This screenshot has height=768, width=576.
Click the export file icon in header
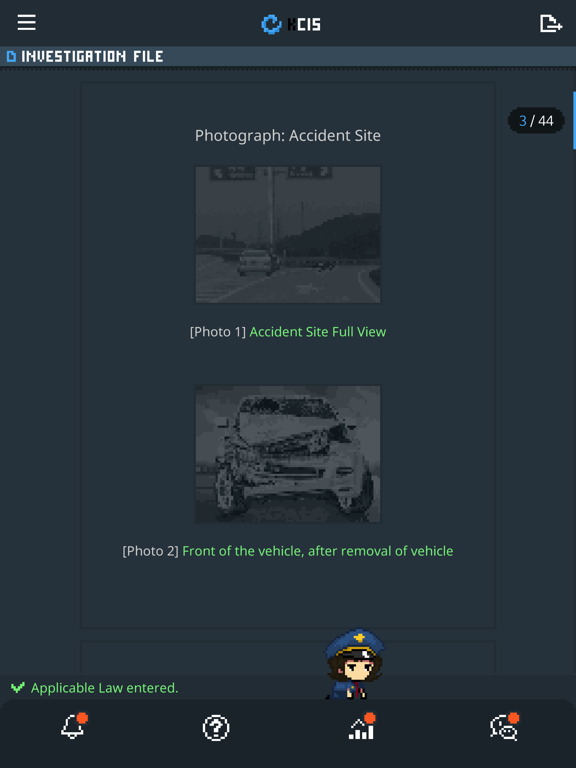[x=551, y=23]
